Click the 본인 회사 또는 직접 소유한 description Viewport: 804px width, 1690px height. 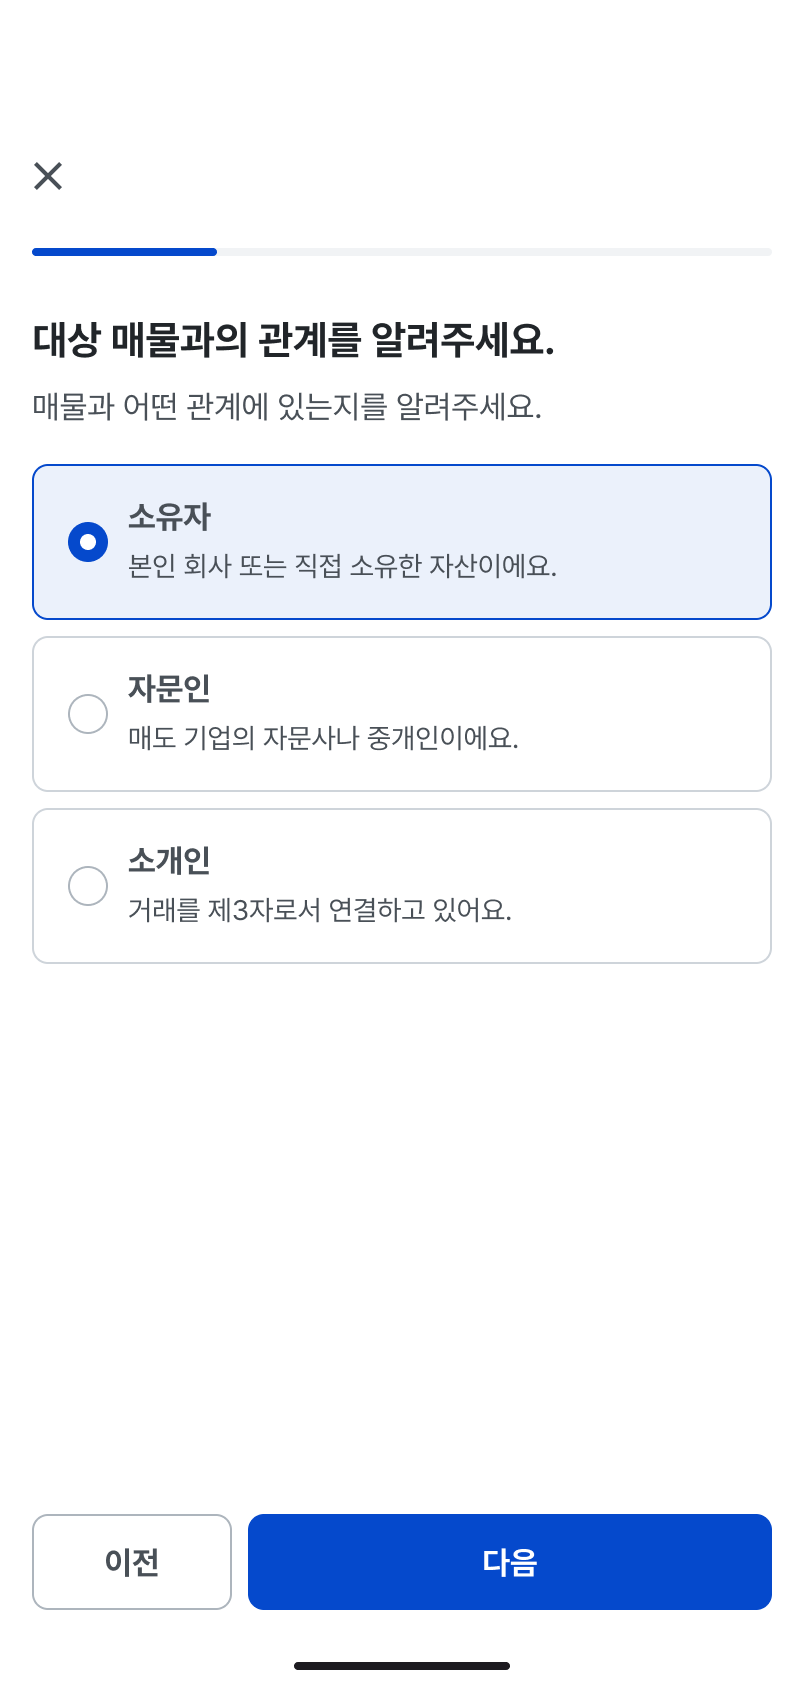pos(342,567)
